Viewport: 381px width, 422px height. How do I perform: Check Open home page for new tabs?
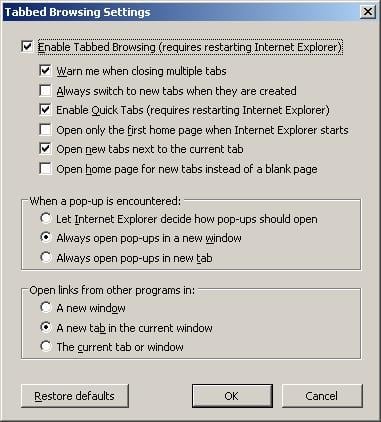[45, 169]
